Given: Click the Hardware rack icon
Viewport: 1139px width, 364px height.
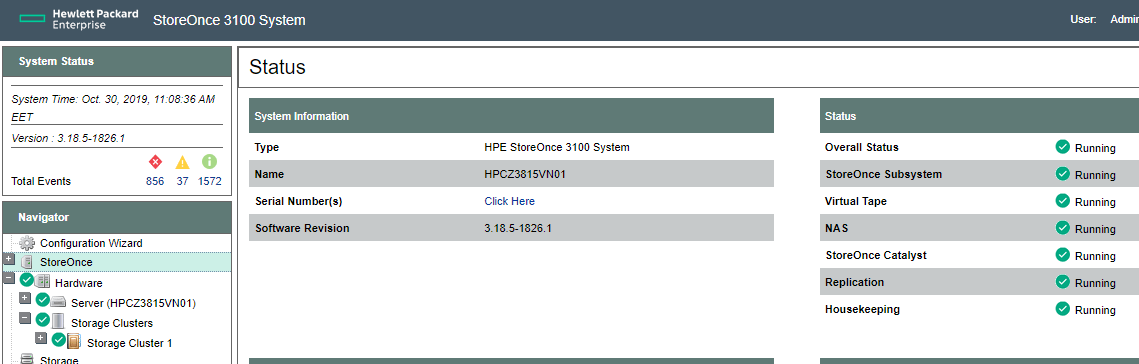Looking at the screenshot, I should [42, 282].
